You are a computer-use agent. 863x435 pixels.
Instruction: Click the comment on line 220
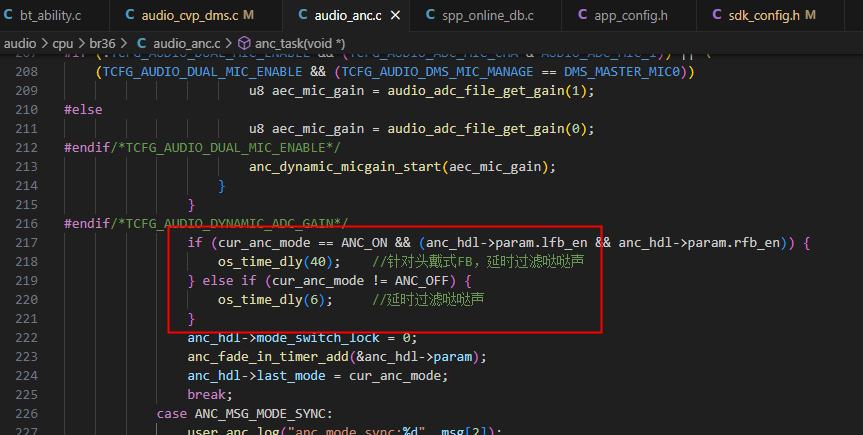pyautogui.click(x=428, y=300)
